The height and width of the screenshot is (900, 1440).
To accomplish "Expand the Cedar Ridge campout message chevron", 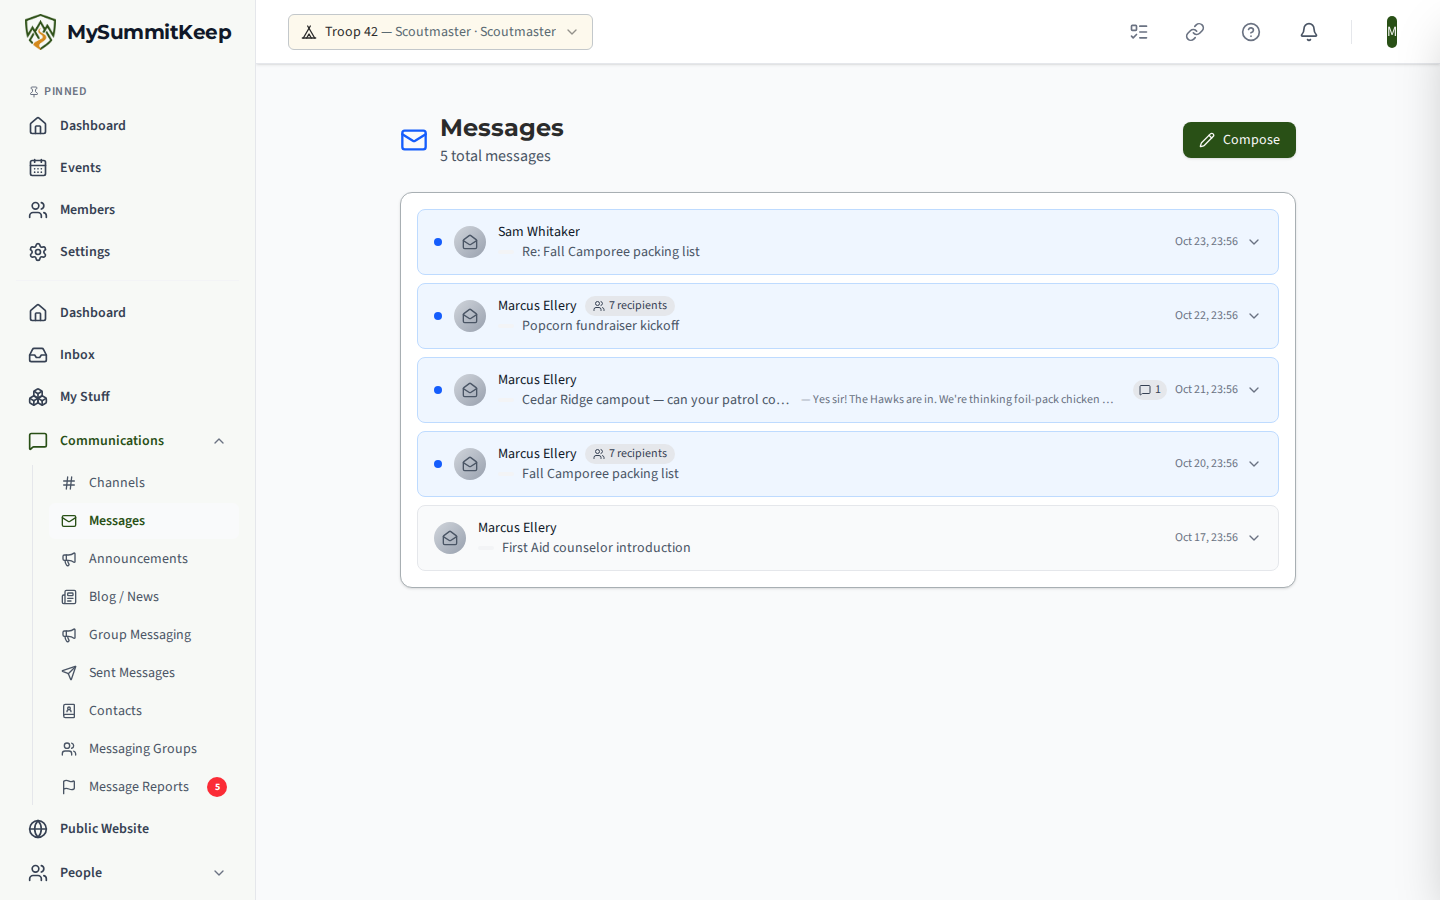I will click(1254, 390).
